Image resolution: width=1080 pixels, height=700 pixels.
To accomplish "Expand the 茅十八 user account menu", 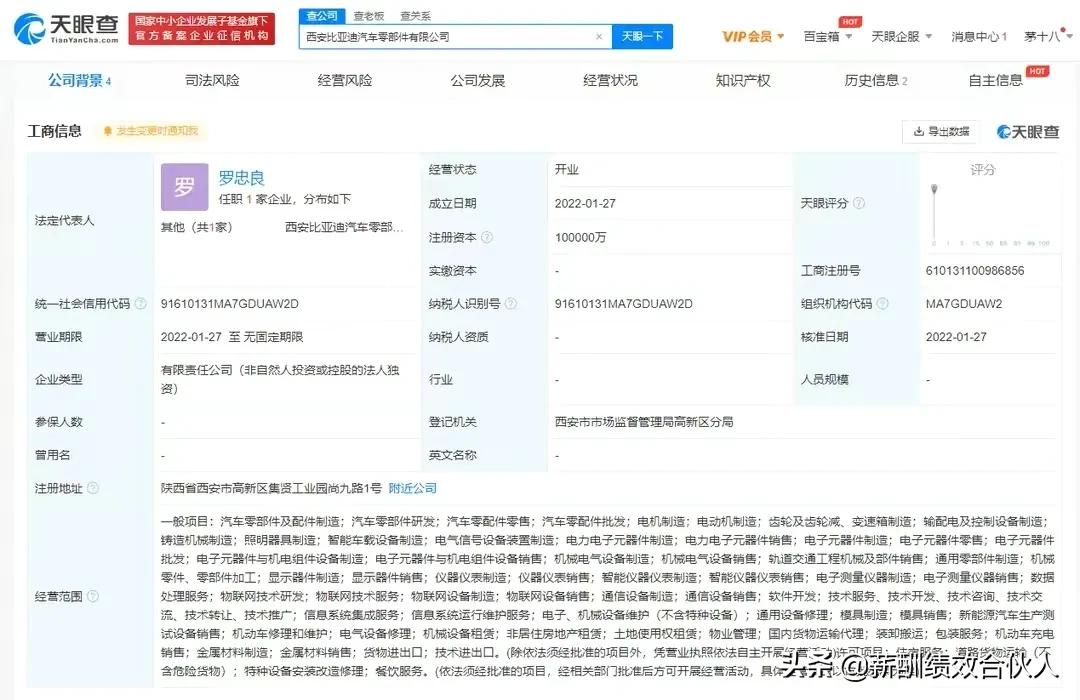I will pyautogui.click(x=1048, y=37).
